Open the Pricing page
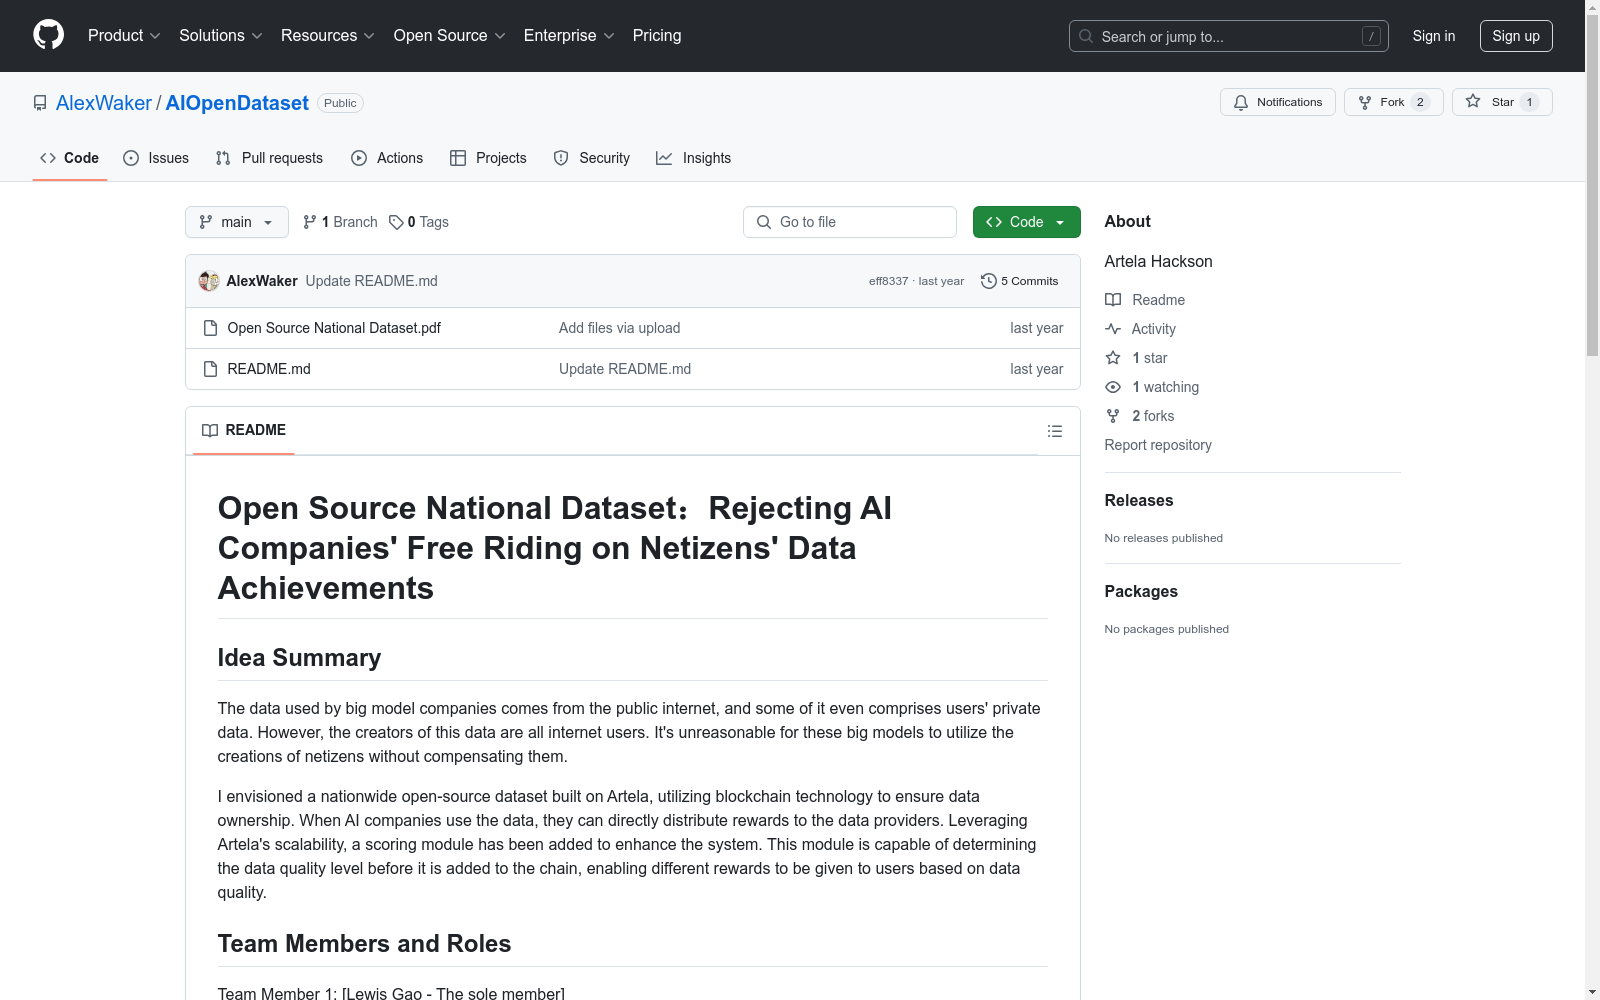This screenshot has height=1000, width=1600. [x=657, y=36]
